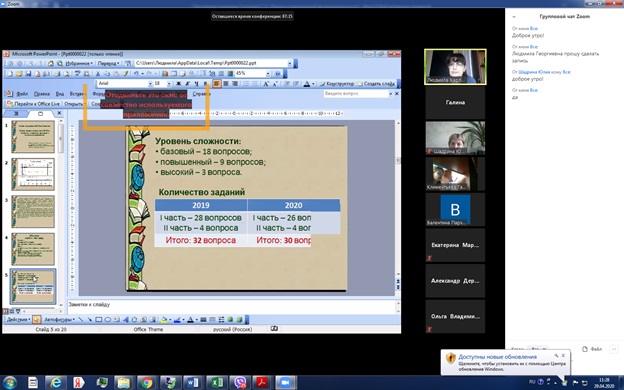Select slide 3 thumbnail in slide panel
Image resolution: width=624 pixels, height=390 pixels.
[x=33, y=212]
